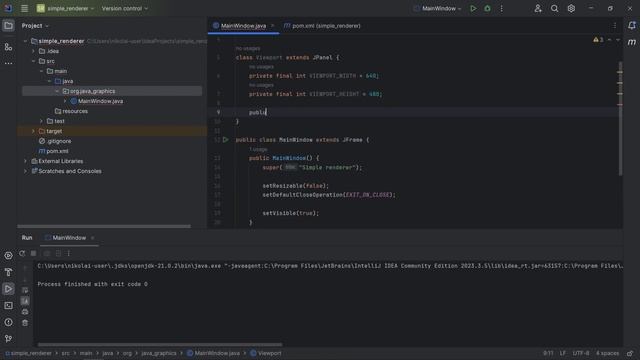Click MainWindow.java in the breadcrumb bar
Image resolution: width=640 pixels, height=360 pixels.
click(x=213, y=353)
